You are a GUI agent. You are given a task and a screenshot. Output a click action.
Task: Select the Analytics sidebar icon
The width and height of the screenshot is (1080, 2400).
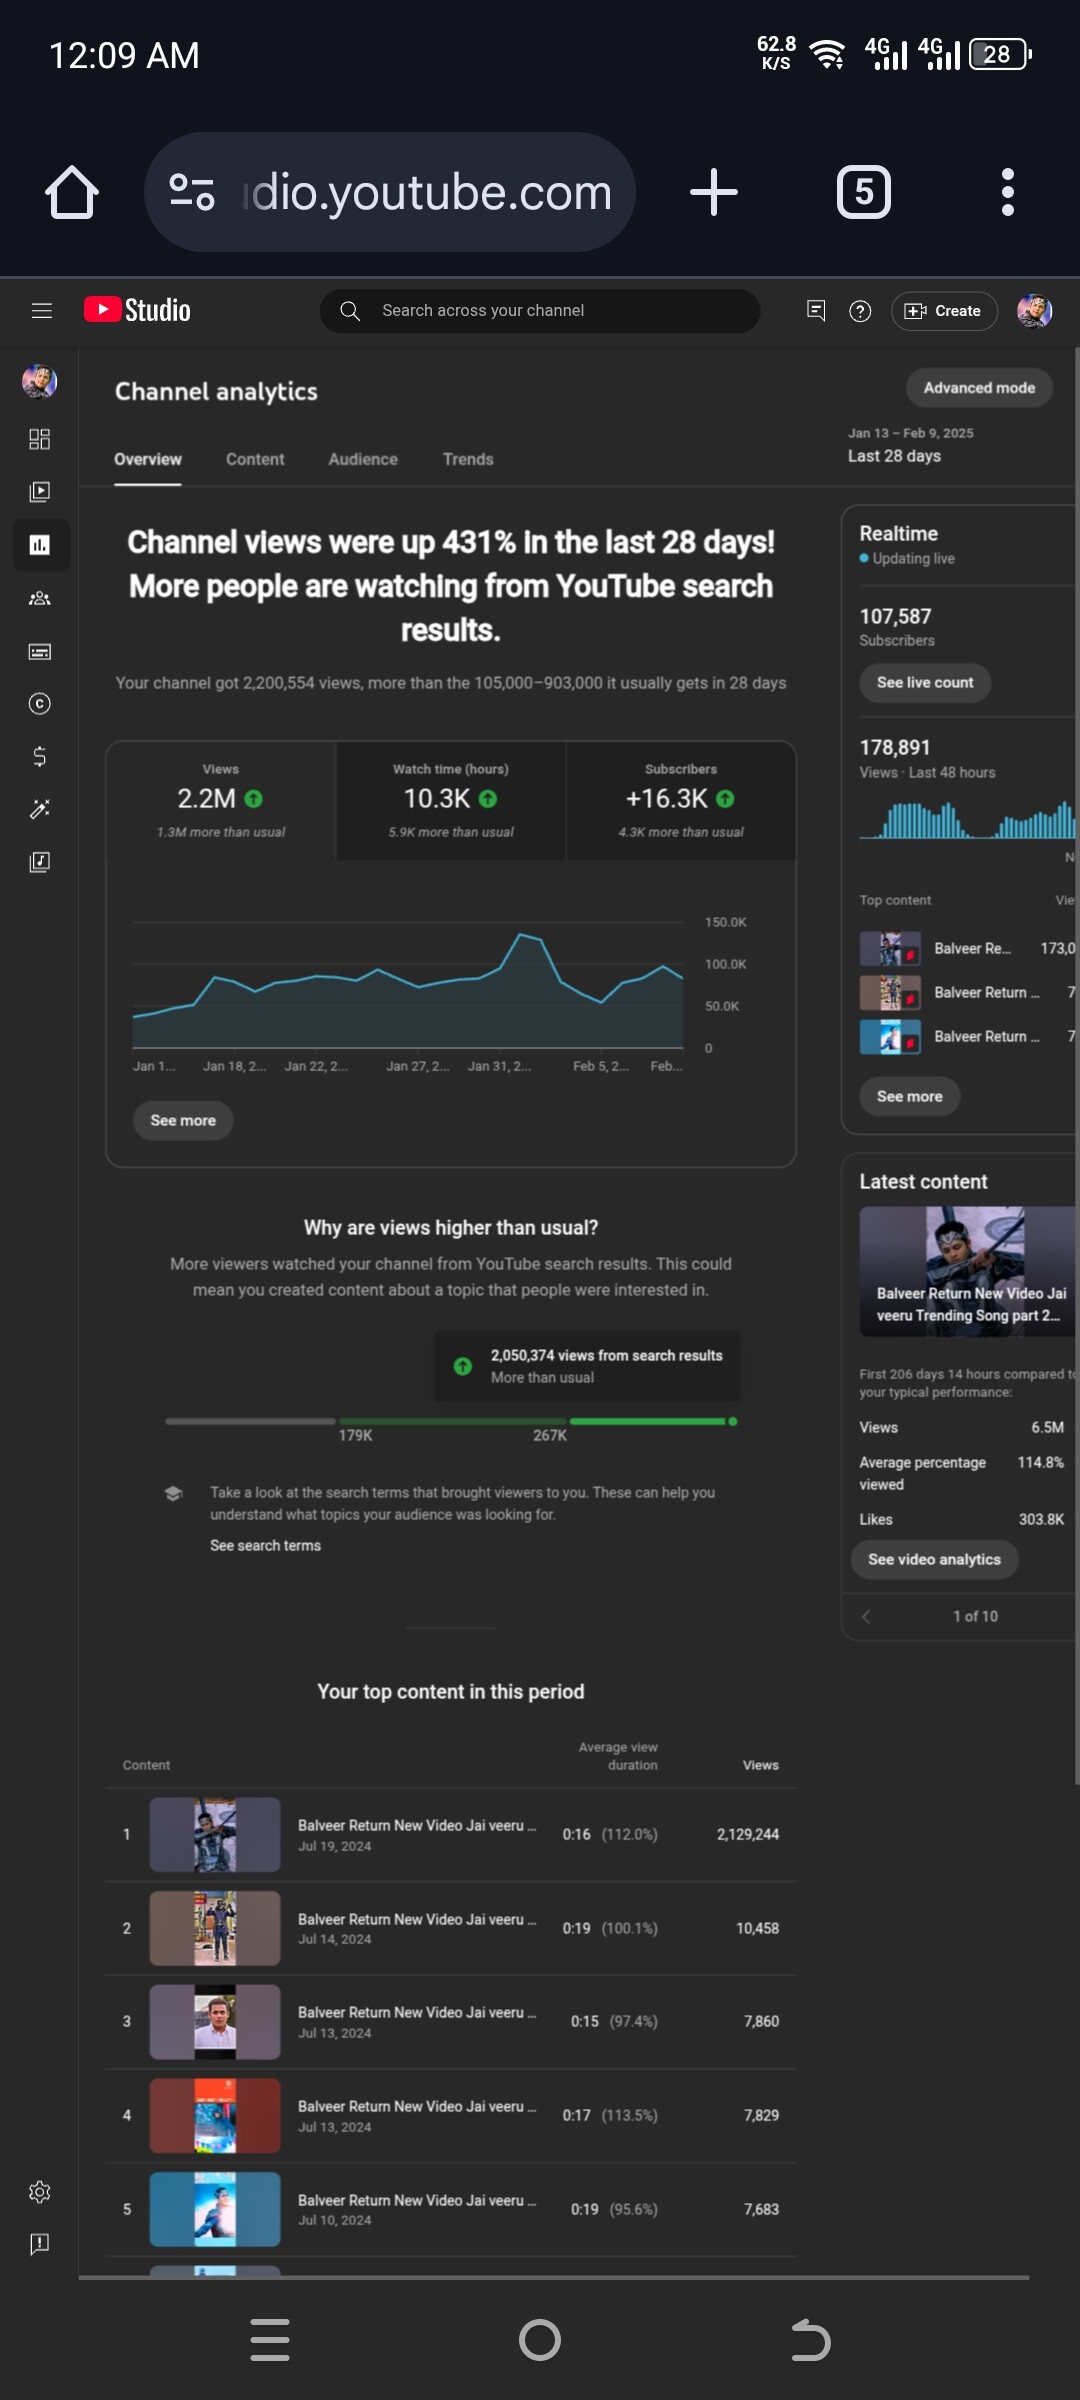[x=40, y=545]
